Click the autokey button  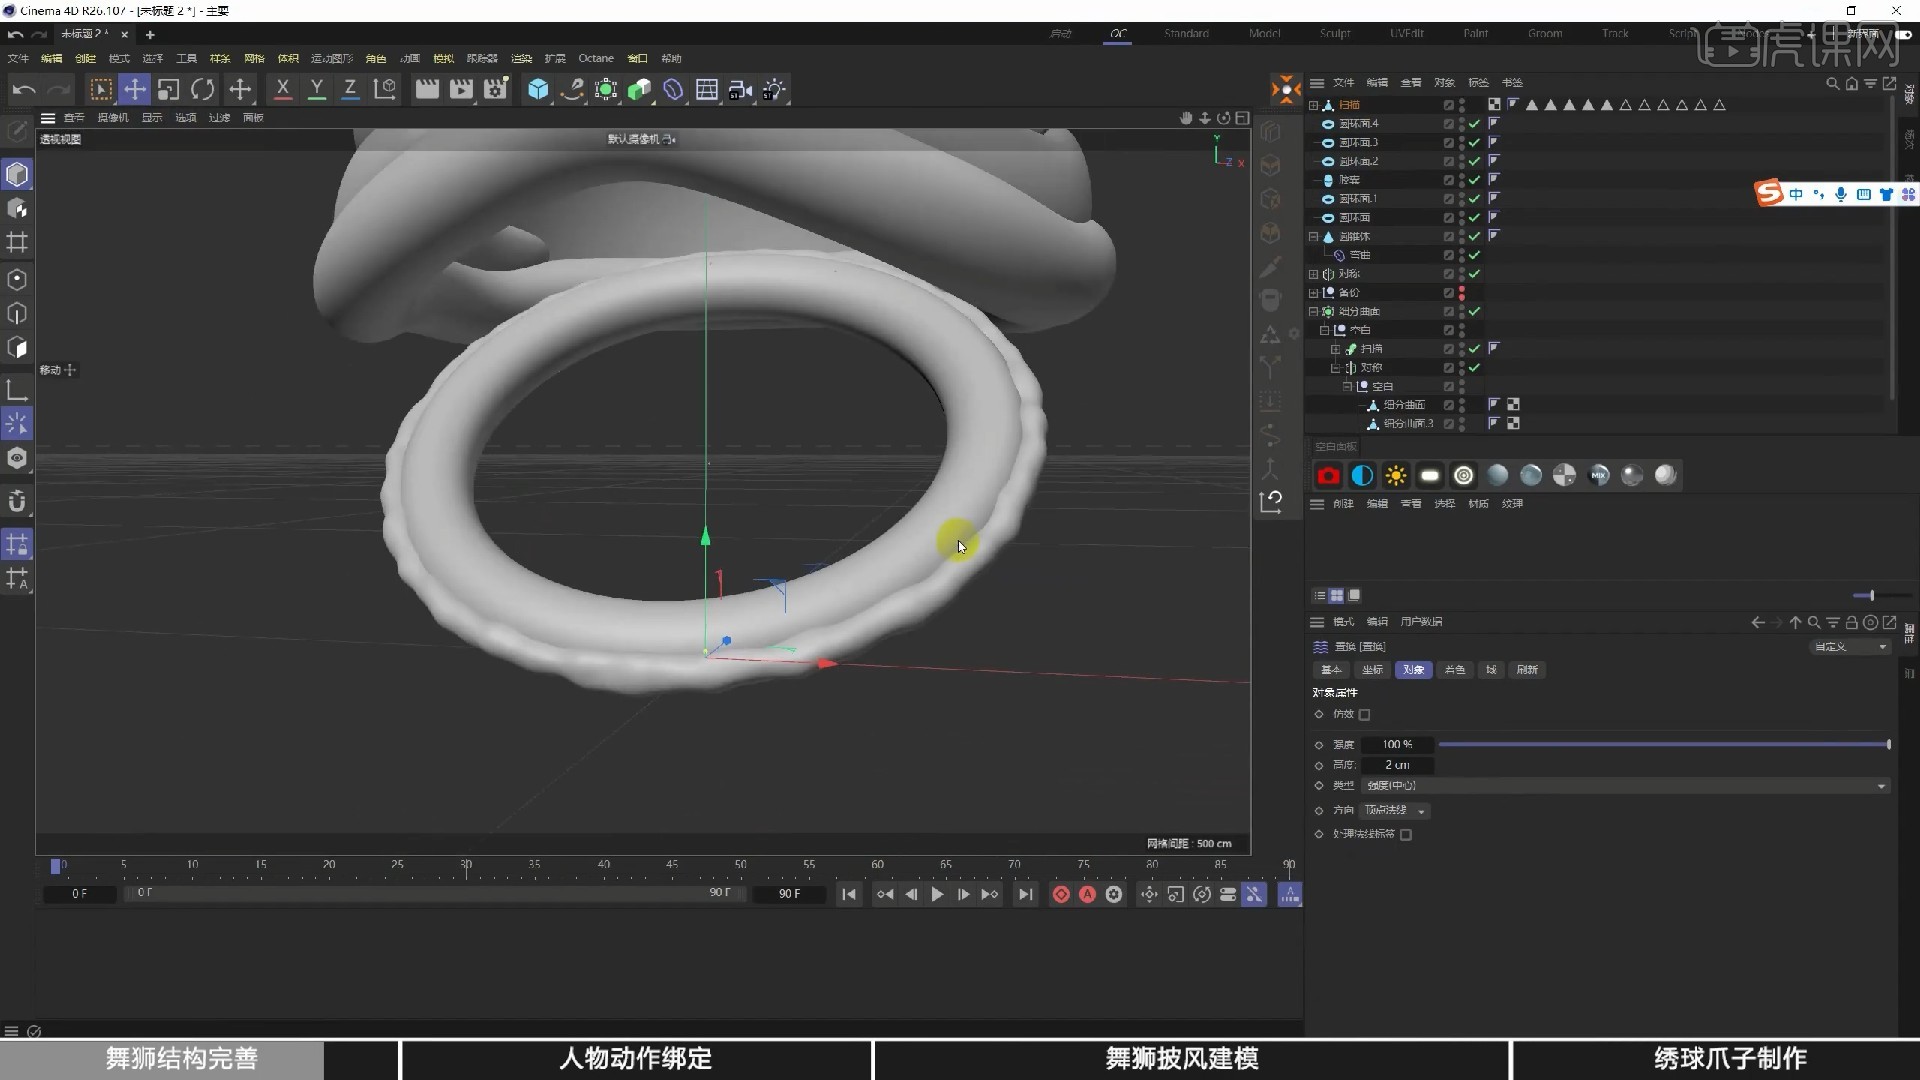tap(1087, 895)
